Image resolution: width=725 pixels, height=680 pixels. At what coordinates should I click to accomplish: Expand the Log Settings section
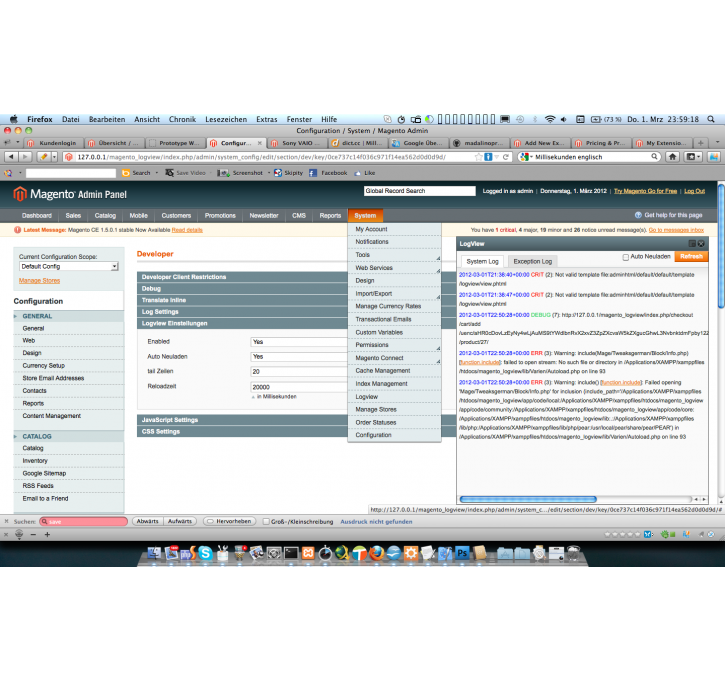242,312
